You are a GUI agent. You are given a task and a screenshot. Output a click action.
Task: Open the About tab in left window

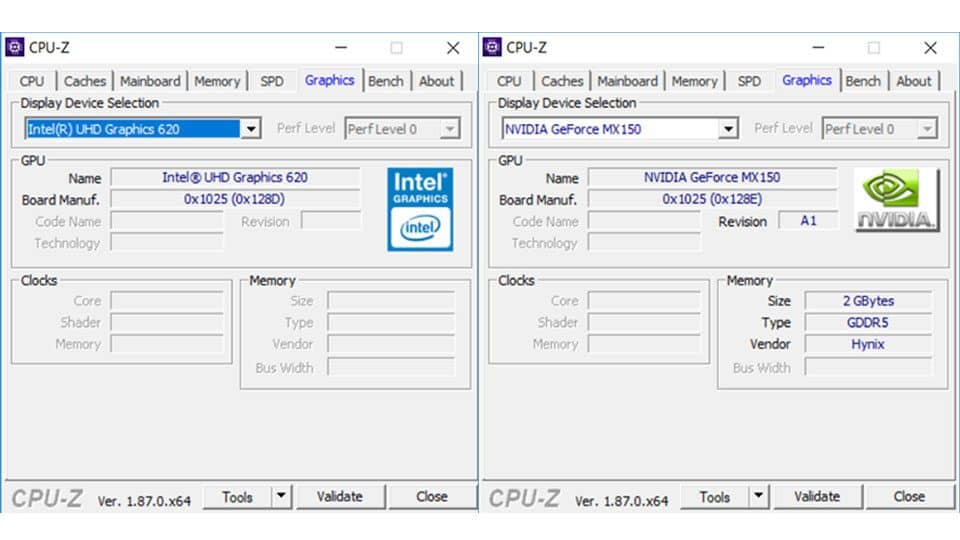click(x=436, y=81)
